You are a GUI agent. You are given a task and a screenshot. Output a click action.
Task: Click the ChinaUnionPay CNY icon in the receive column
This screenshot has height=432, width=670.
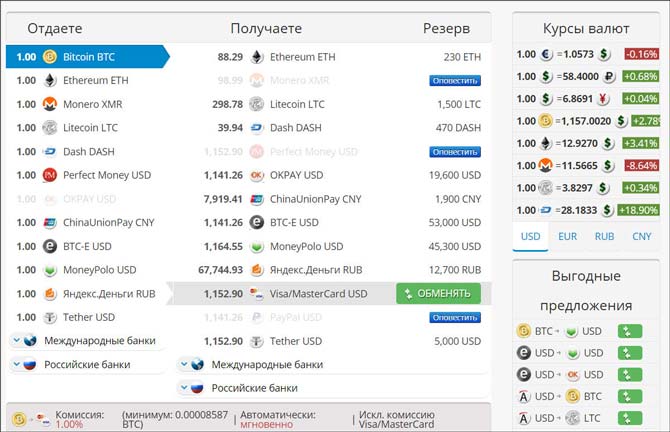257,199
